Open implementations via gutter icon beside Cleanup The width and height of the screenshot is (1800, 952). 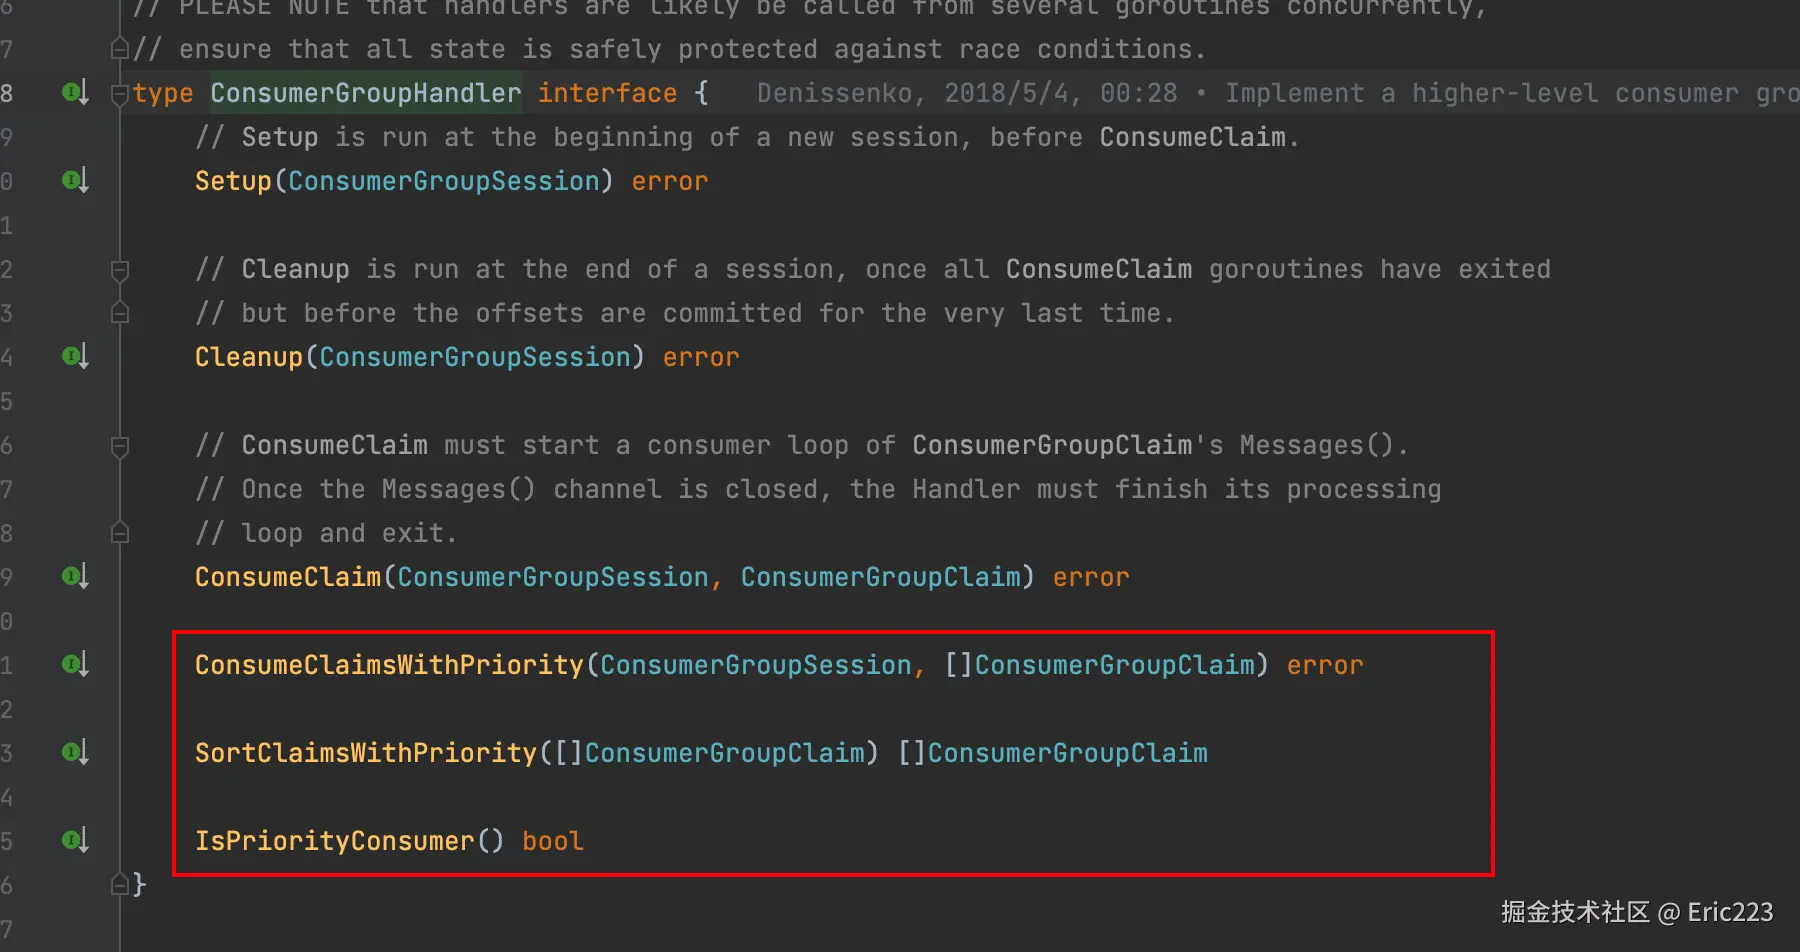[x=75, y=356]
